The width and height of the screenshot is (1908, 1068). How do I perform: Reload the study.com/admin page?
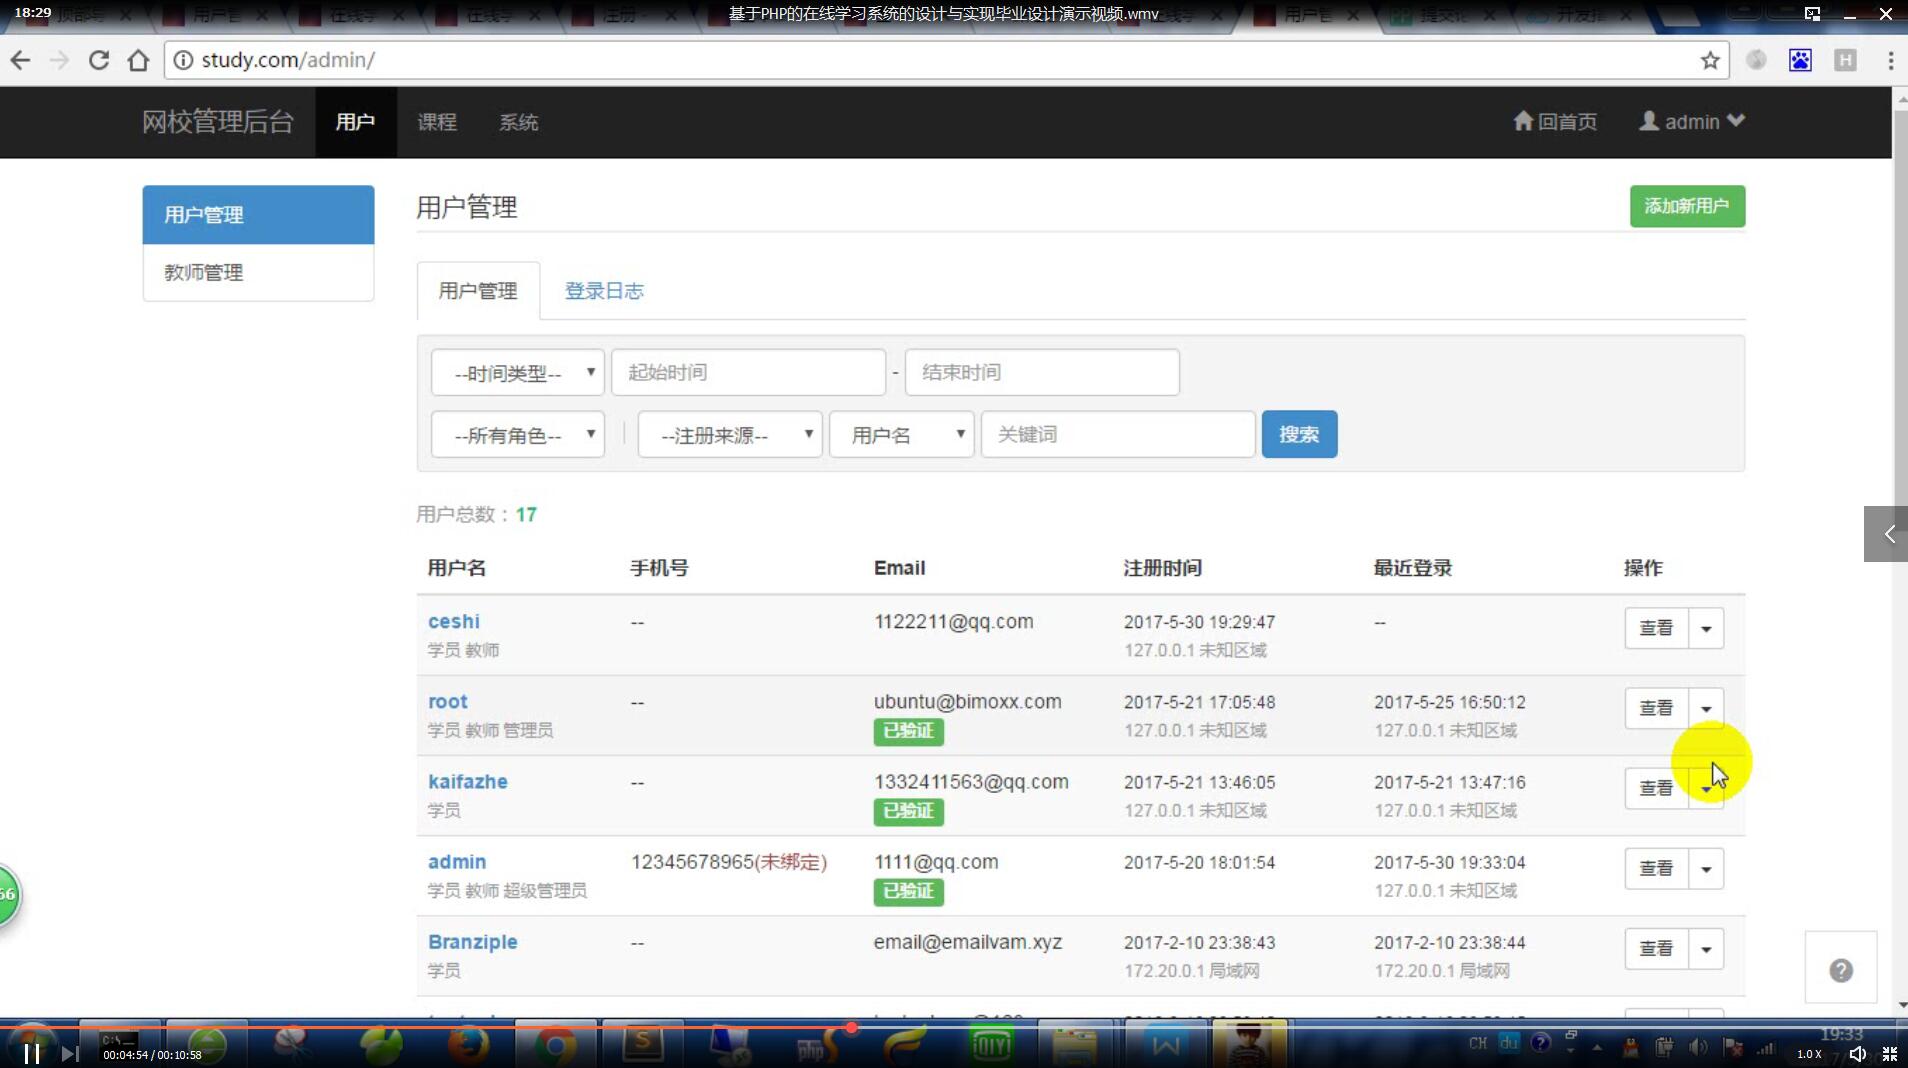coord(98,60)
